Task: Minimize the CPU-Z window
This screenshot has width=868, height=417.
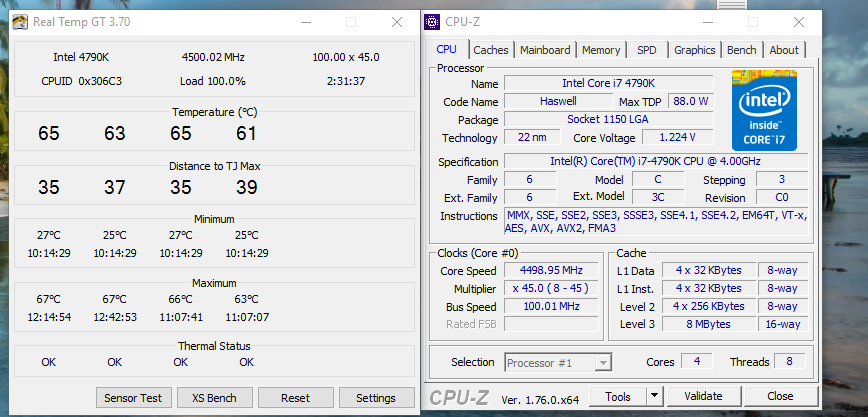Action: click(707, 22)
